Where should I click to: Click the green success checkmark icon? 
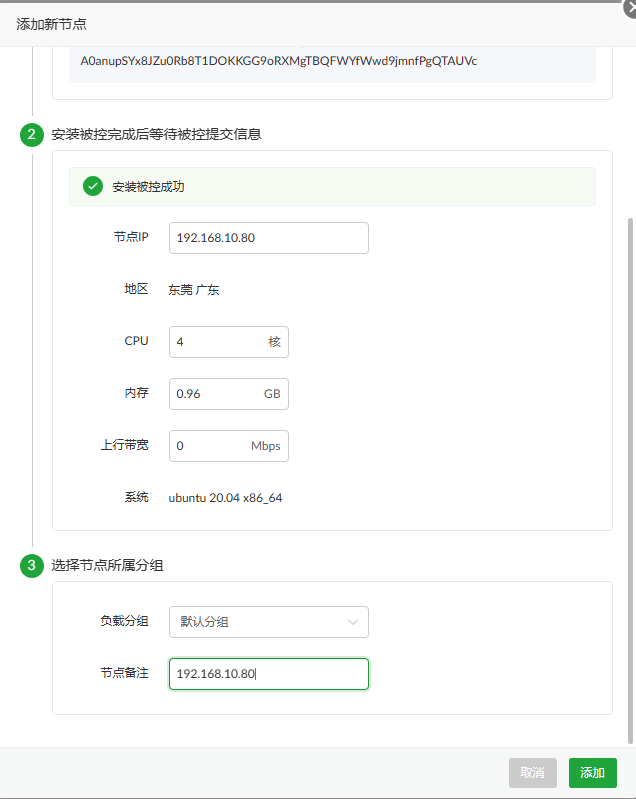click(x=93, y=187)
